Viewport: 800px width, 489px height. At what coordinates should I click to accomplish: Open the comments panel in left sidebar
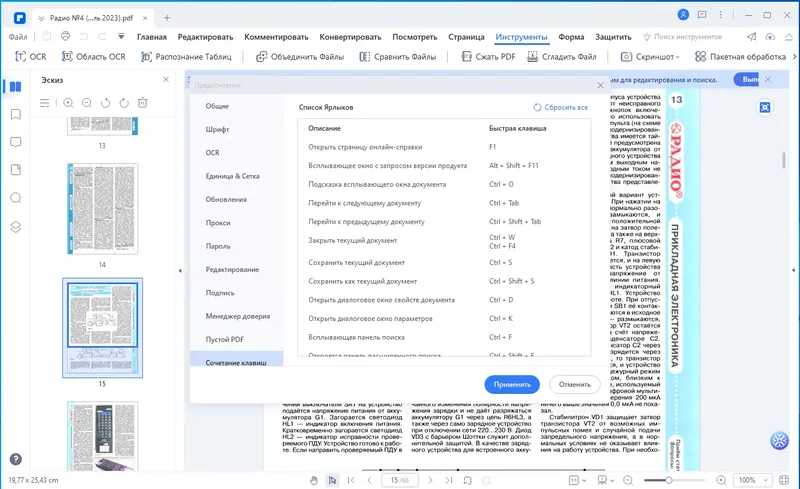16,142
